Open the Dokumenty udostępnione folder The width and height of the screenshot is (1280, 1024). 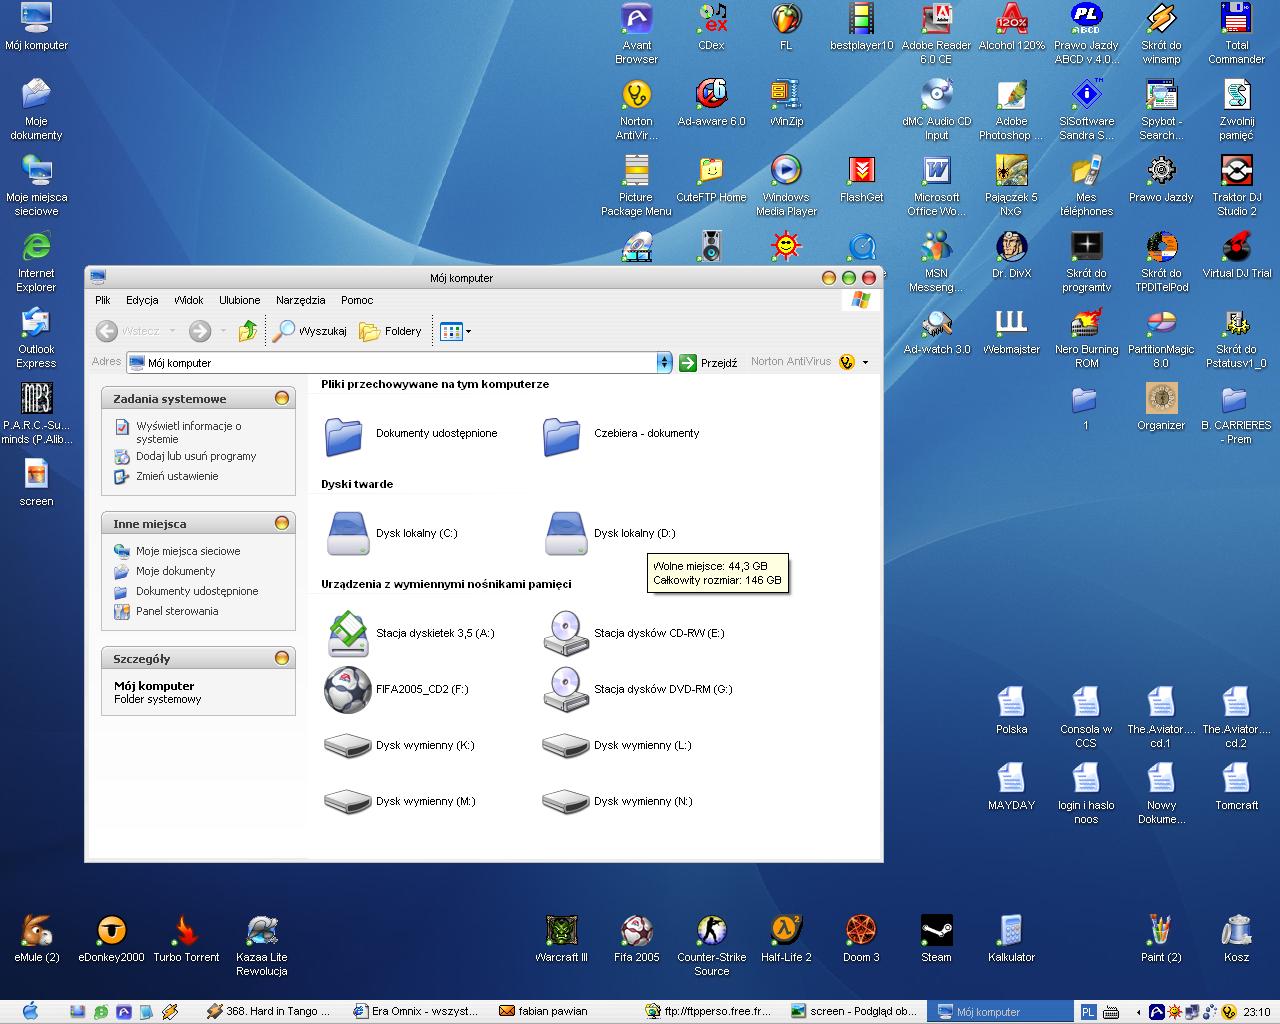pyautogui.click(x=344, y=436)
